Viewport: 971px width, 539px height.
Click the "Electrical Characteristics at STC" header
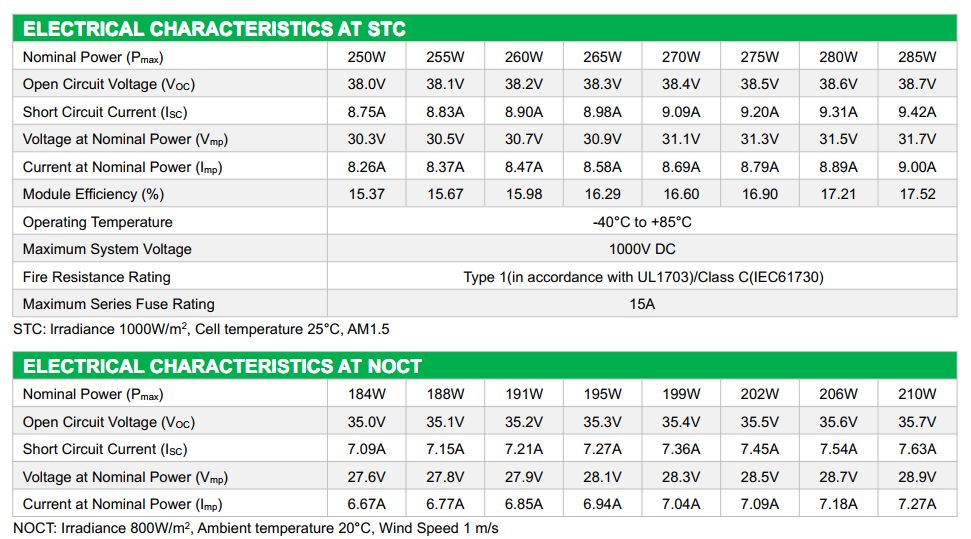point(214,29)
